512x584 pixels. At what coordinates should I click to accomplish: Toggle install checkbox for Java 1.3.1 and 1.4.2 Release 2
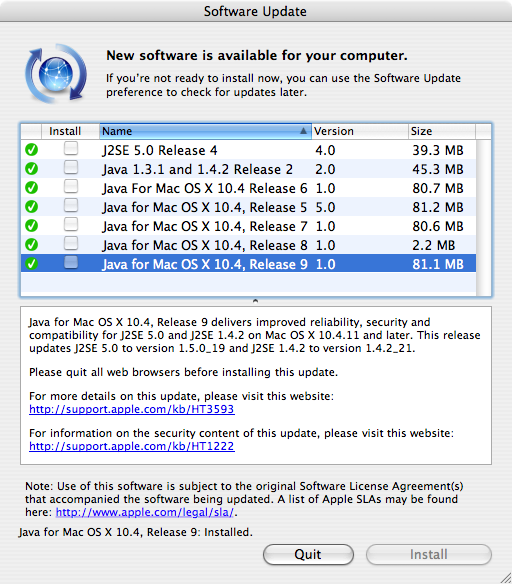(71, 167)
